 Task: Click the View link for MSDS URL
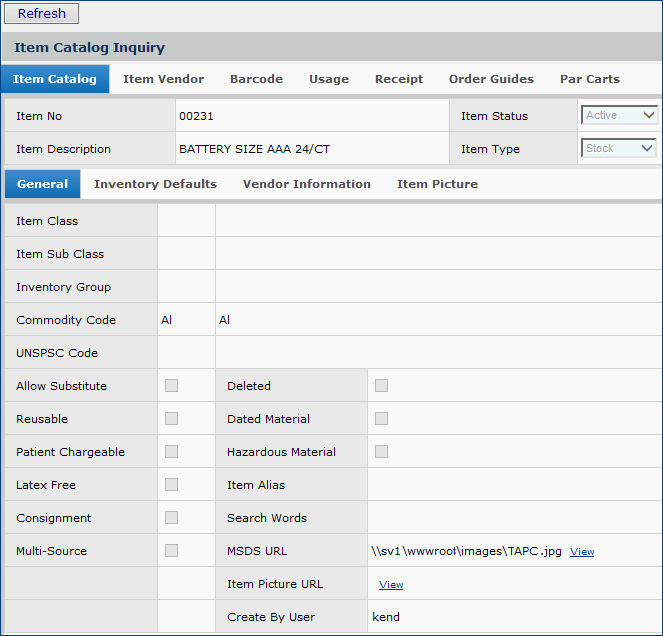point(582,552)
